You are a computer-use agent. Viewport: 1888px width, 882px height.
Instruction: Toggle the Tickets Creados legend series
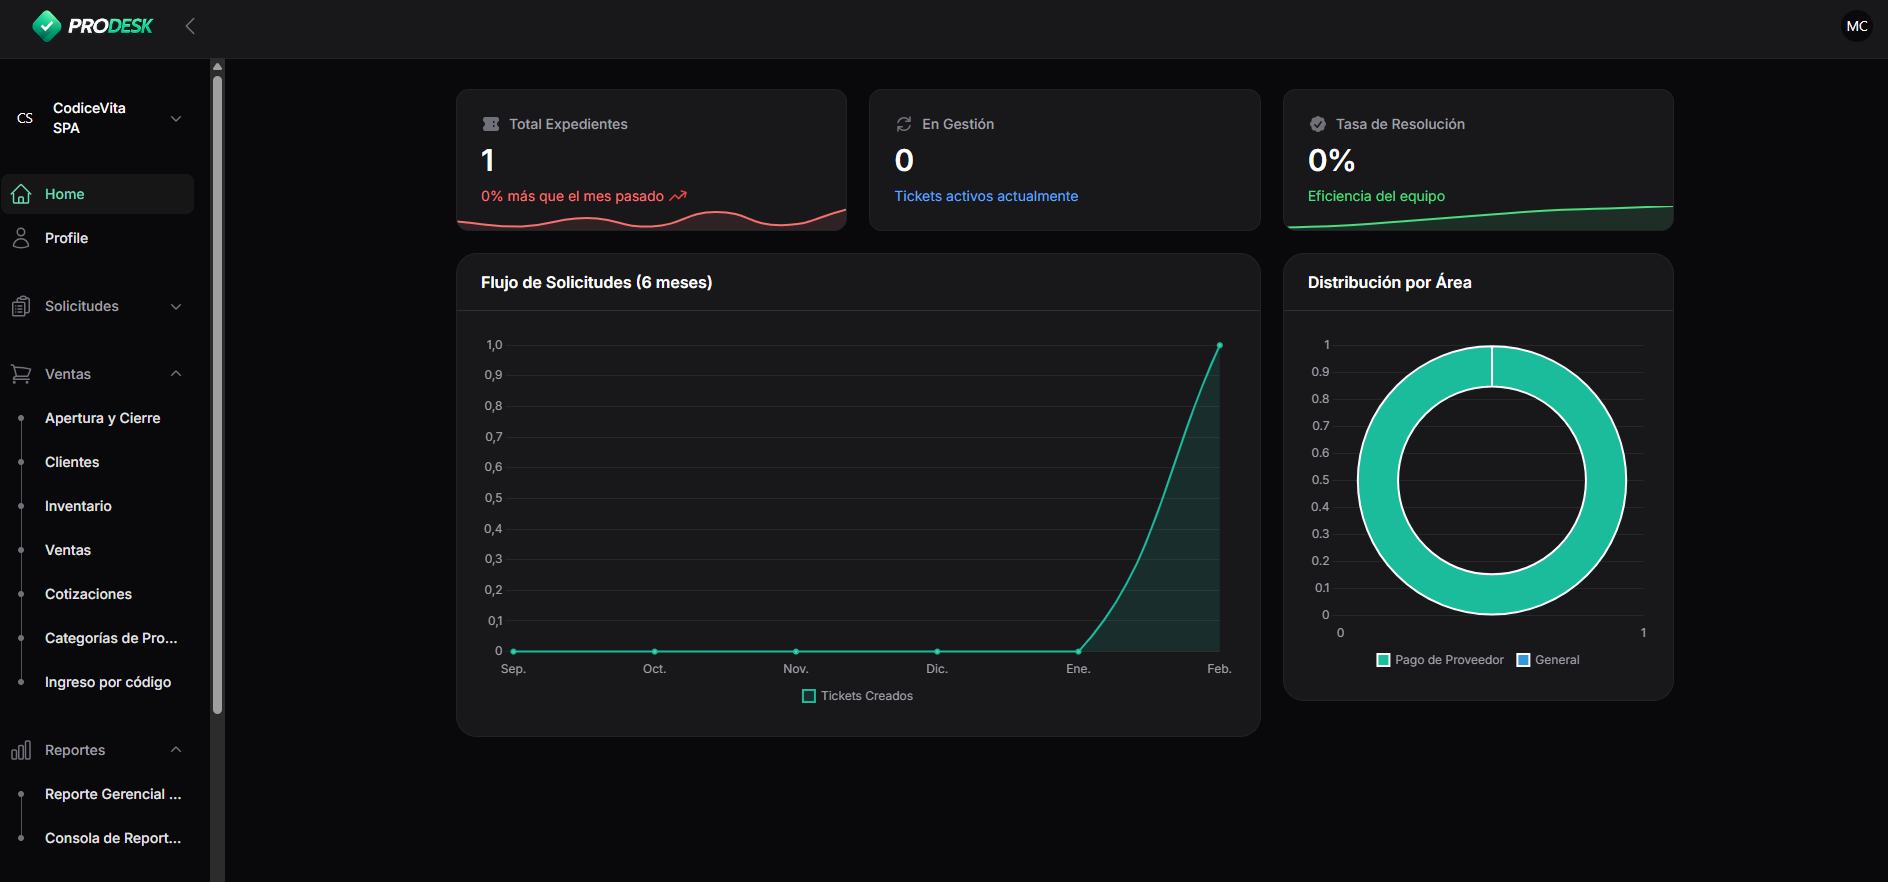click(857, 696)
